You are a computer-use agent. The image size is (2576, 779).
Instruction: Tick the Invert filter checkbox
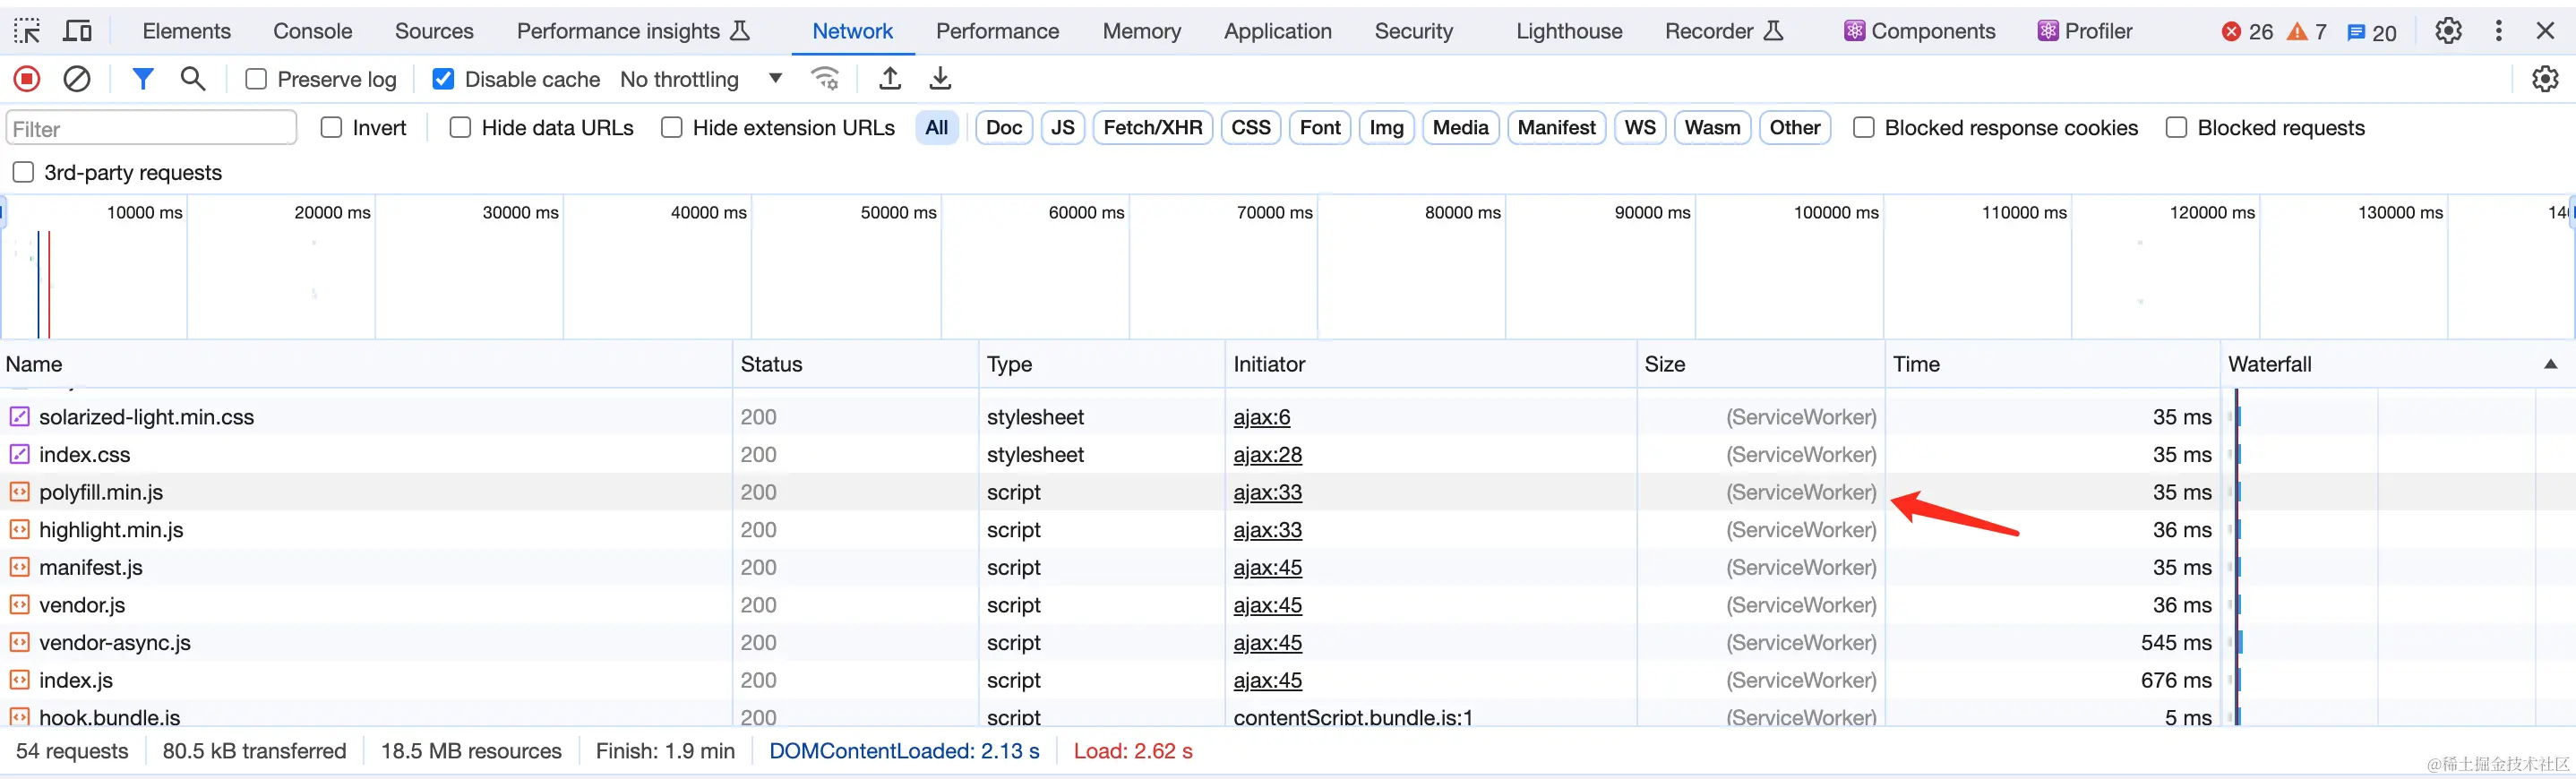pyautogui.click(x=331, y=128)
